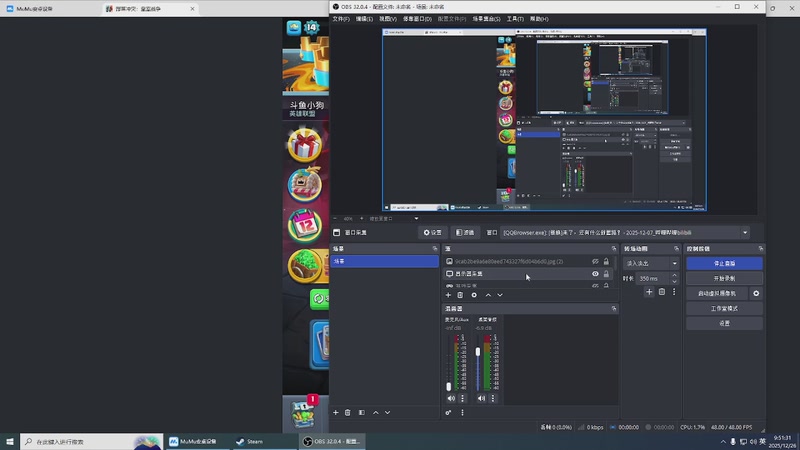
Task: Add a new scene transition
Action: pos(649,292)
